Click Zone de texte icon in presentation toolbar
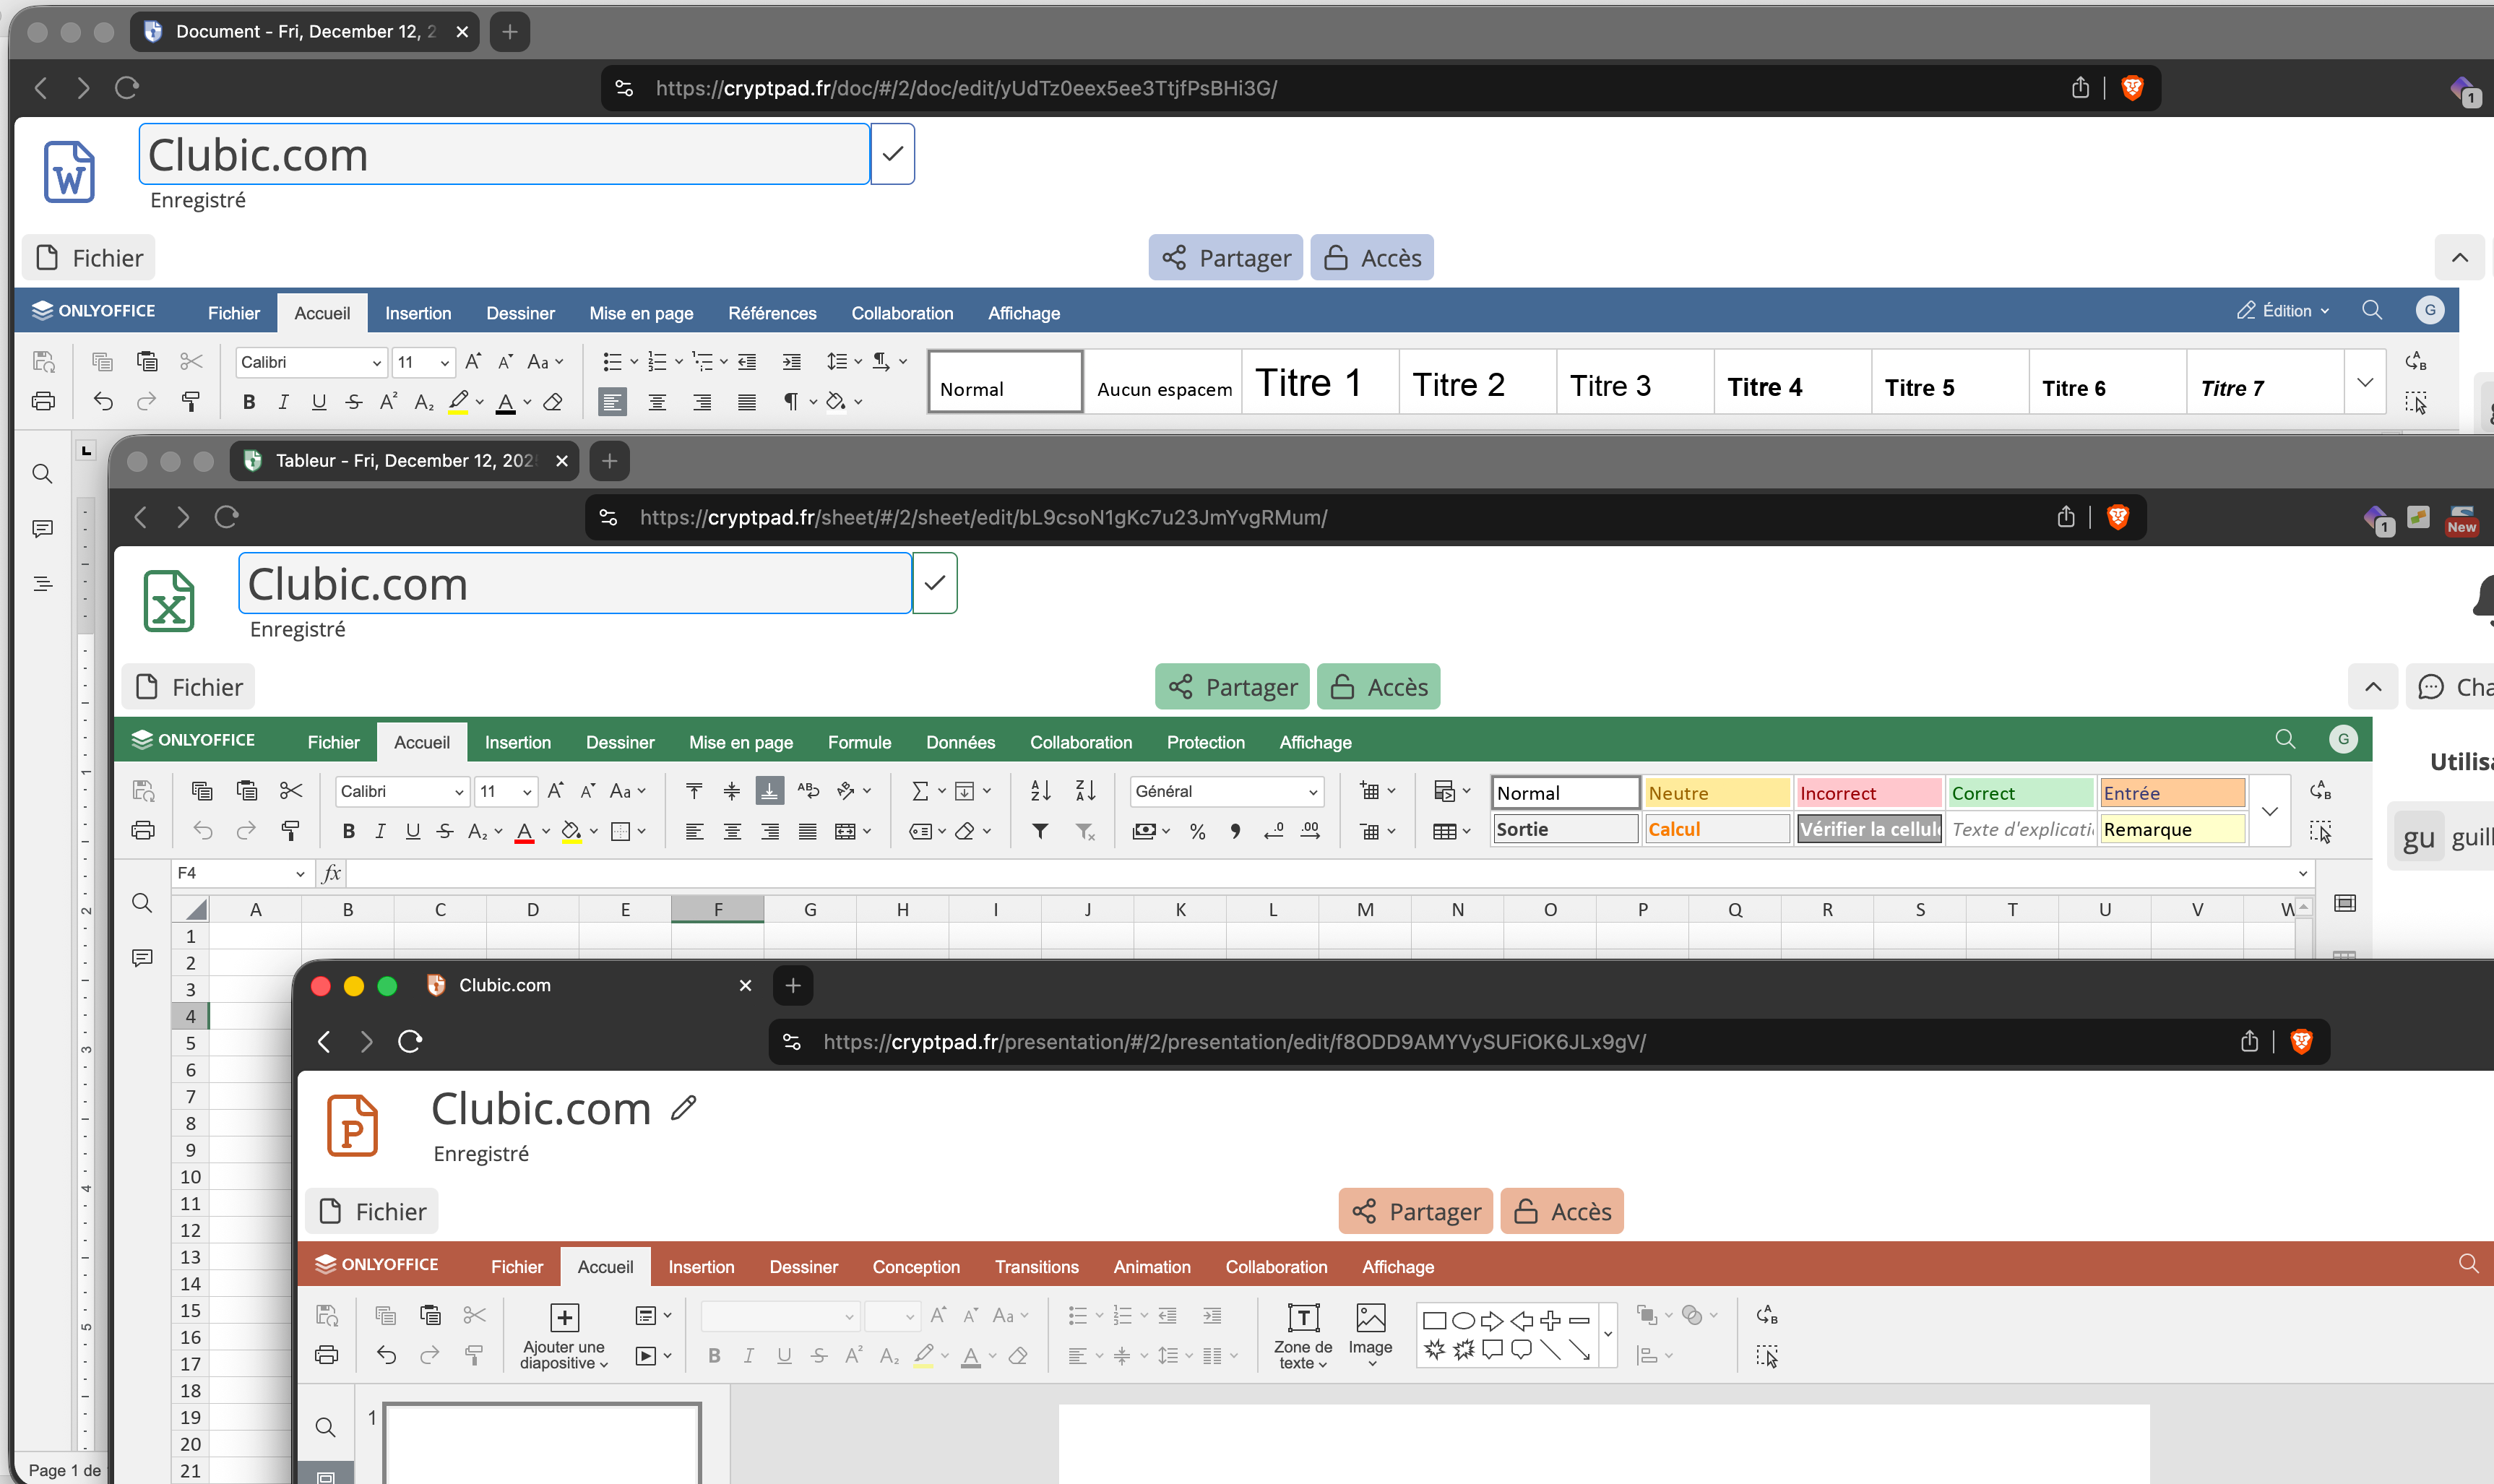 point(1303,1318)
